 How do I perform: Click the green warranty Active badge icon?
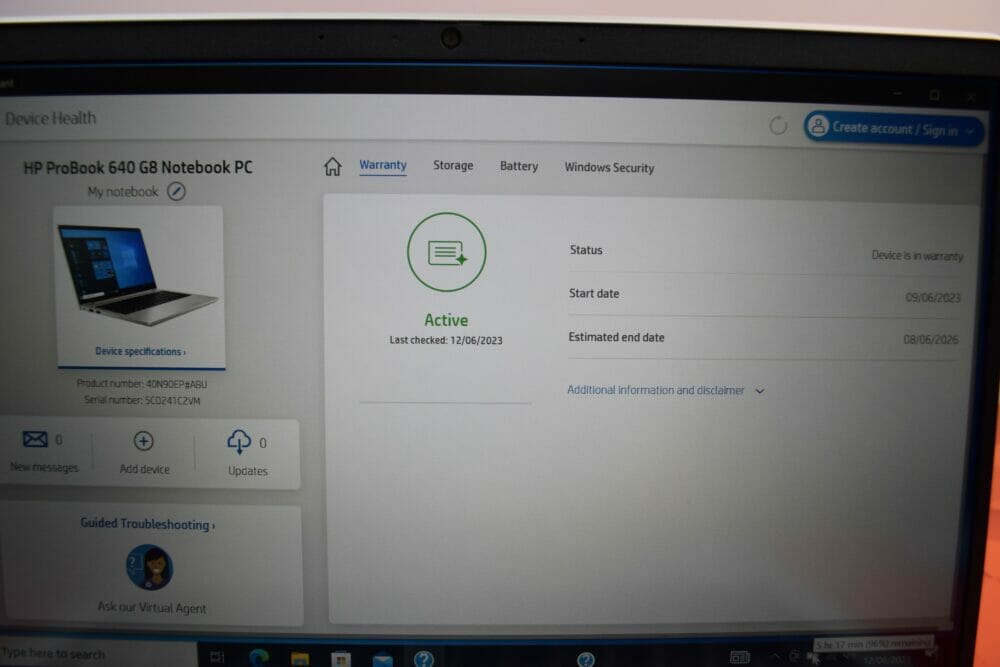coord(446,253)
